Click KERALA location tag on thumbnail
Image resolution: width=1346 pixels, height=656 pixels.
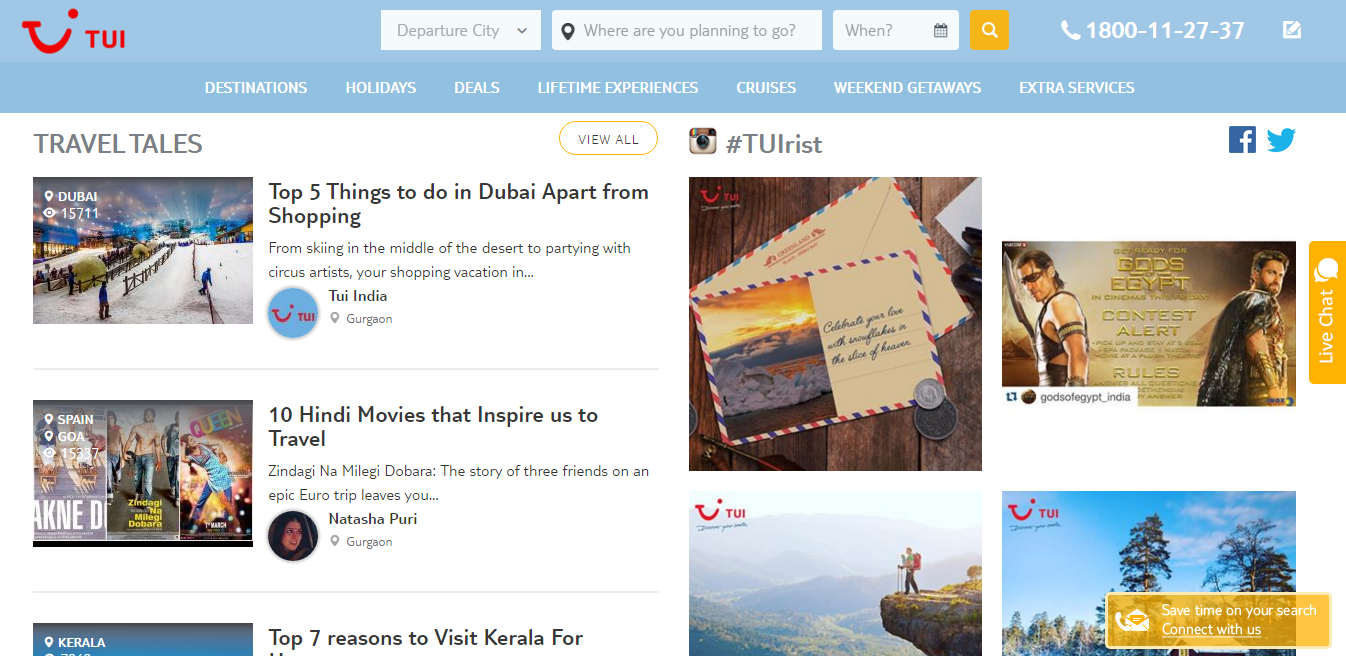(81, 643)
